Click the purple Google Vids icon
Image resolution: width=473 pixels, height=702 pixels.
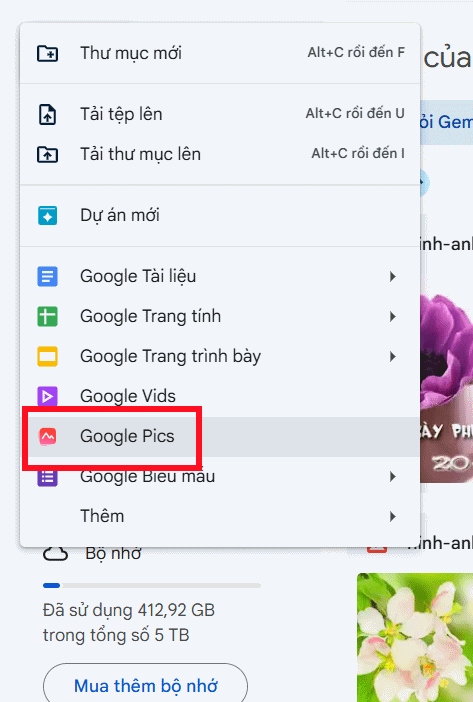[47, 396]
